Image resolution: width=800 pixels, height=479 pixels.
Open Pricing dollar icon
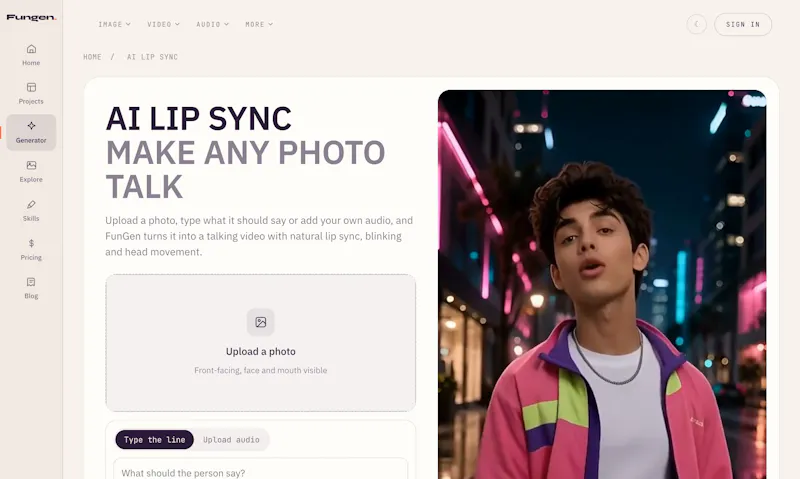pos(31,243)
